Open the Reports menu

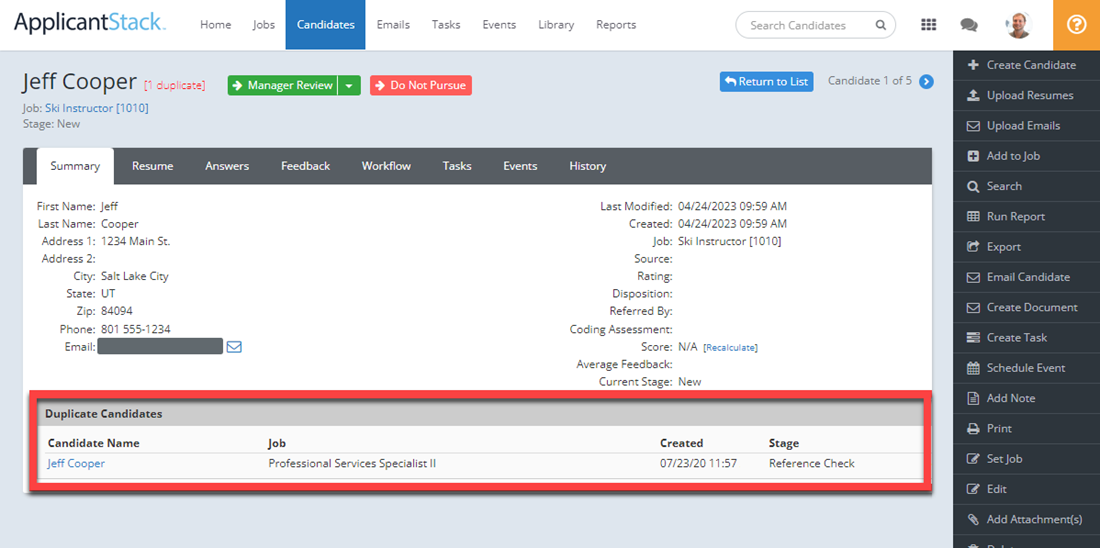pos(616,25)
